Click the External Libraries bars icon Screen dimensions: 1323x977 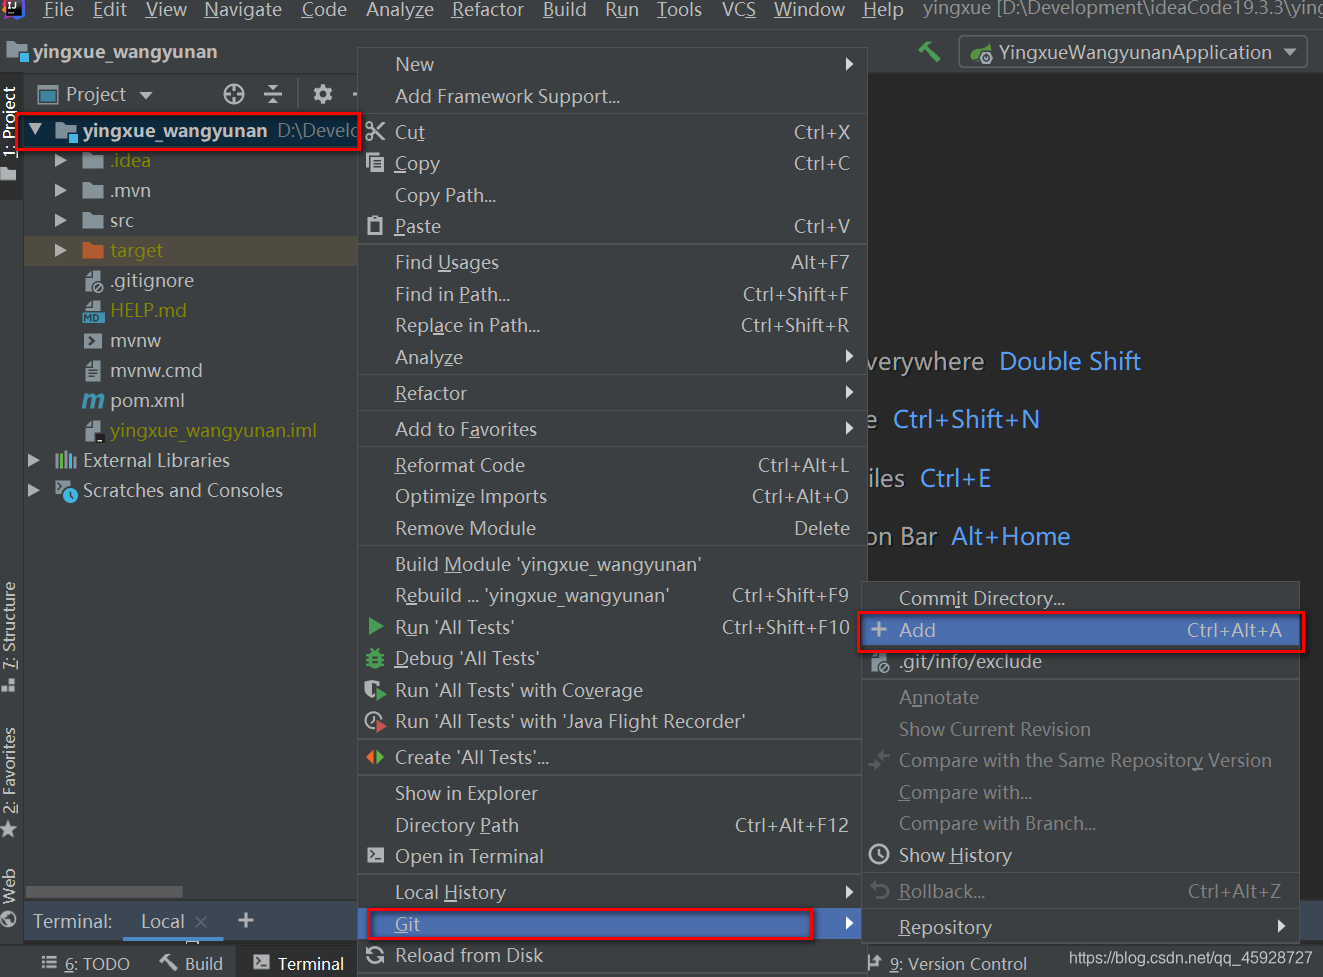[x=66, y=460]
